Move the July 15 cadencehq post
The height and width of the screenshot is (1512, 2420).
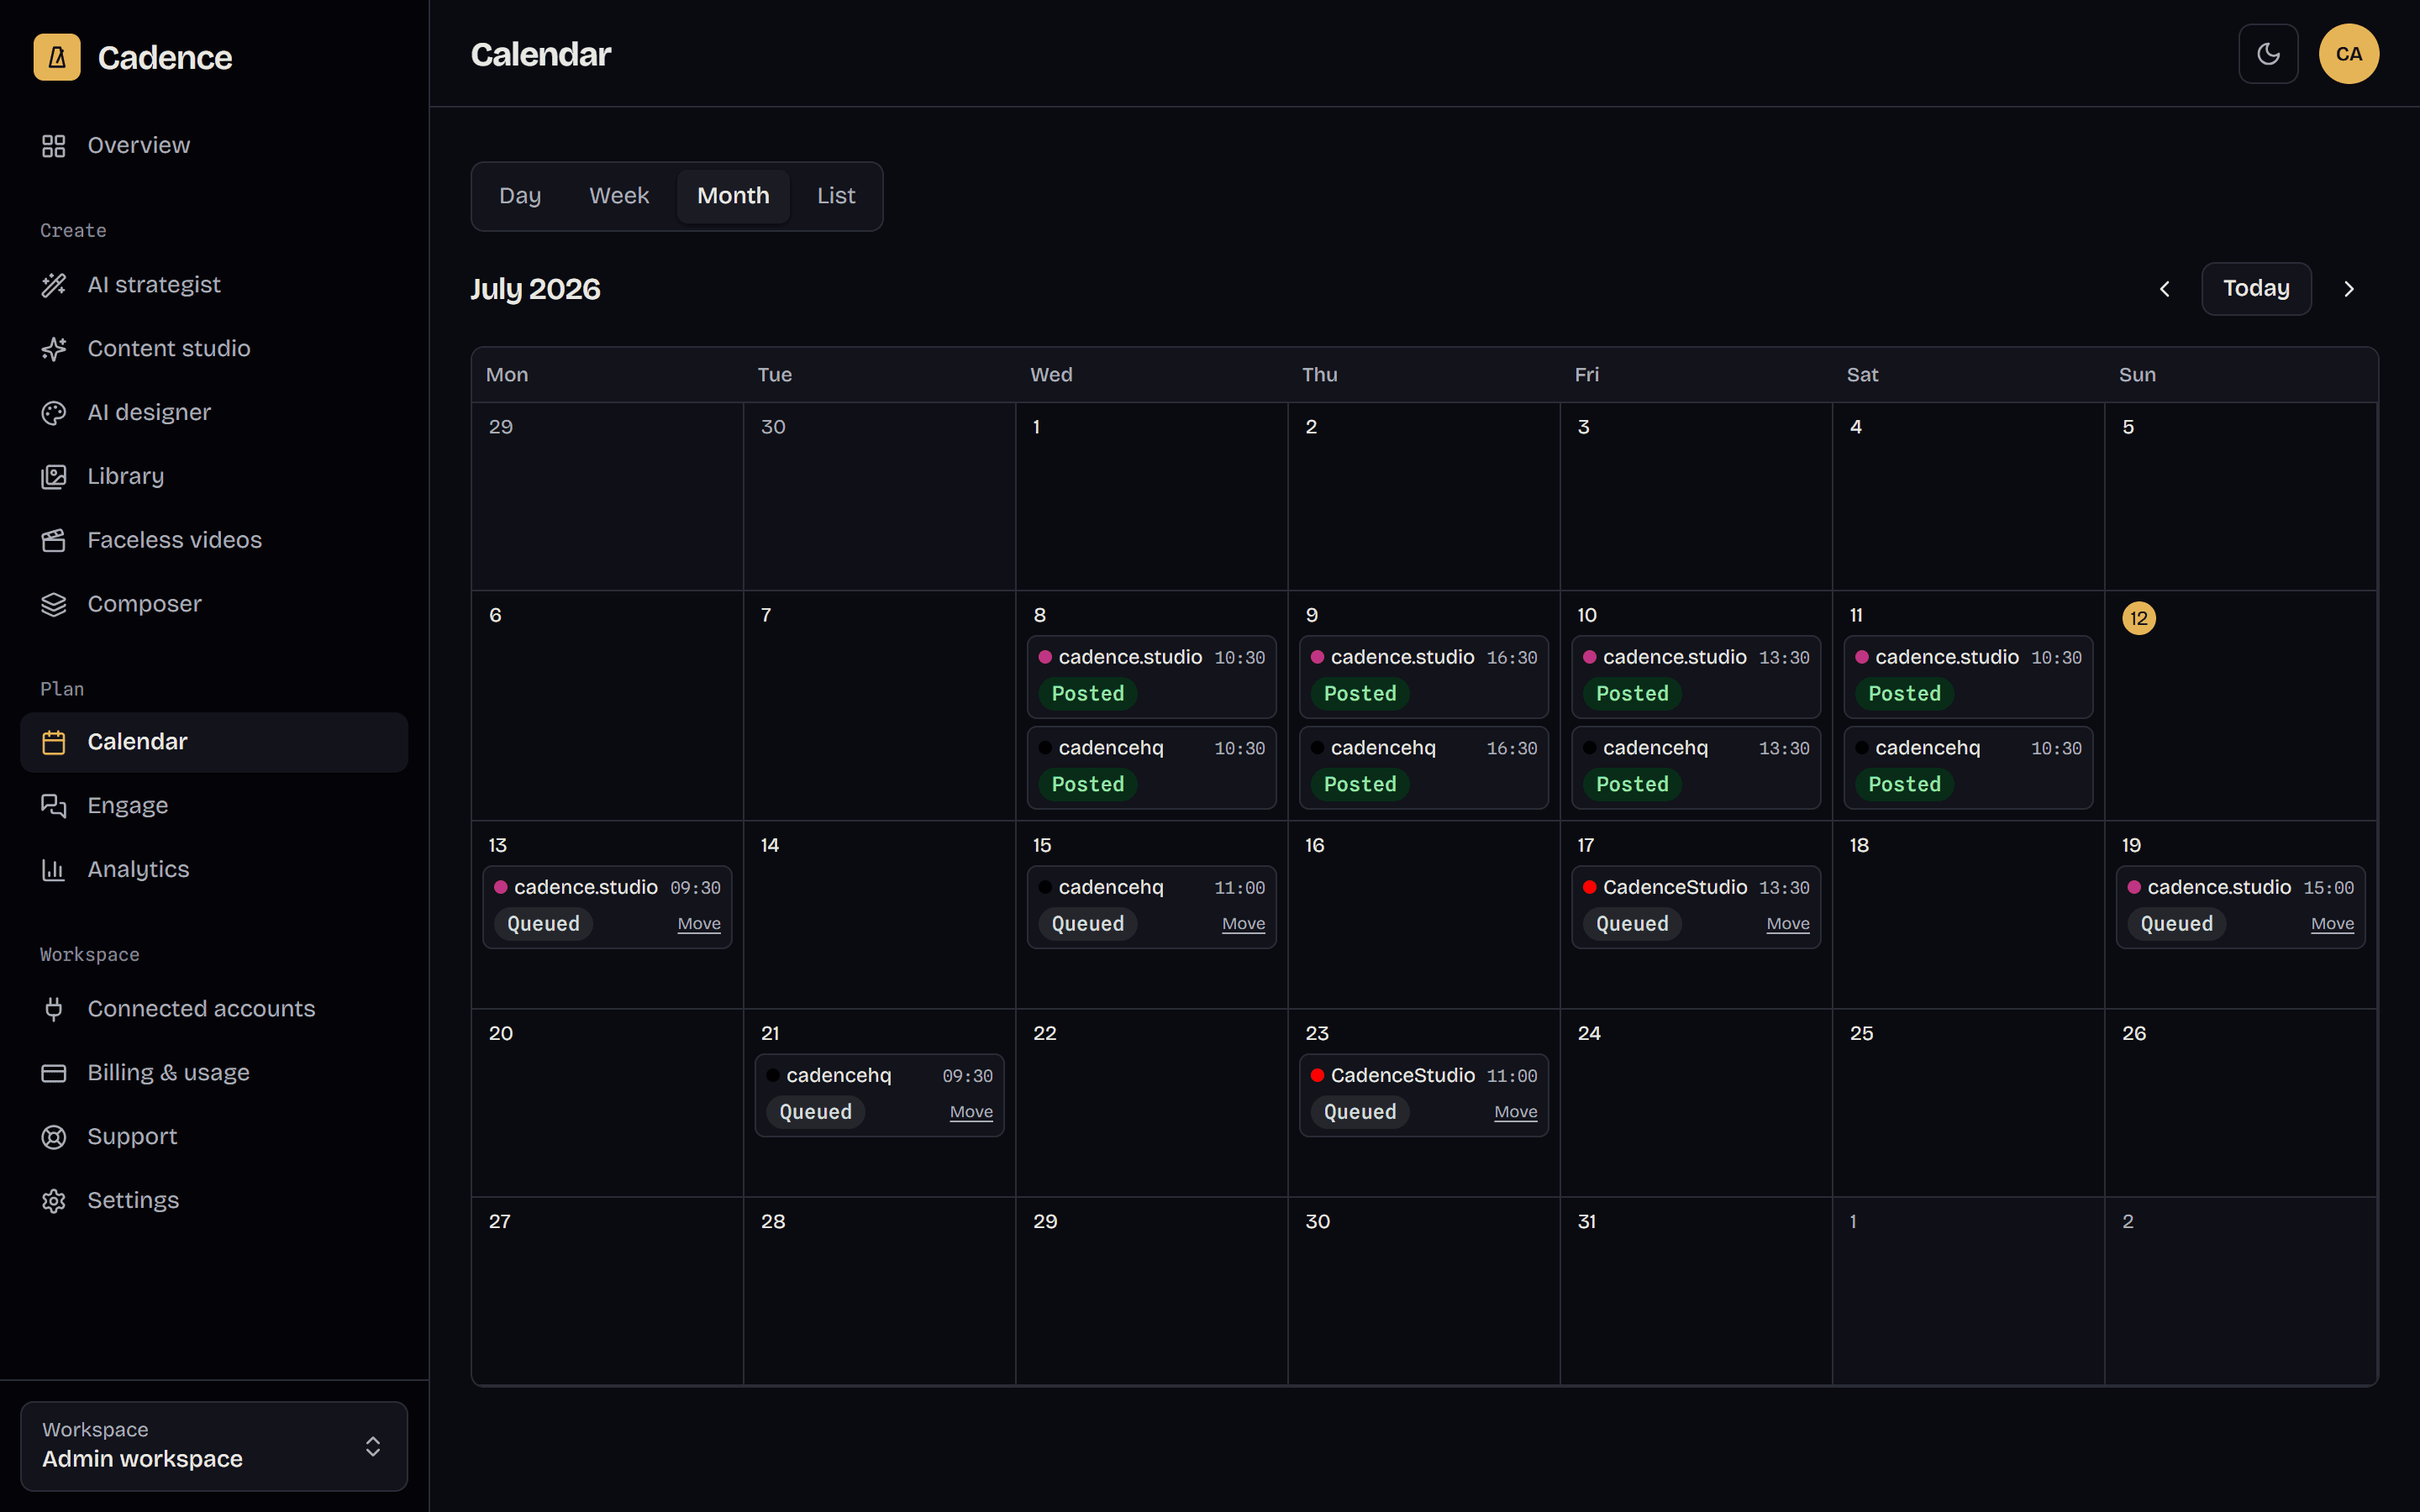(x=1243, y=924)
